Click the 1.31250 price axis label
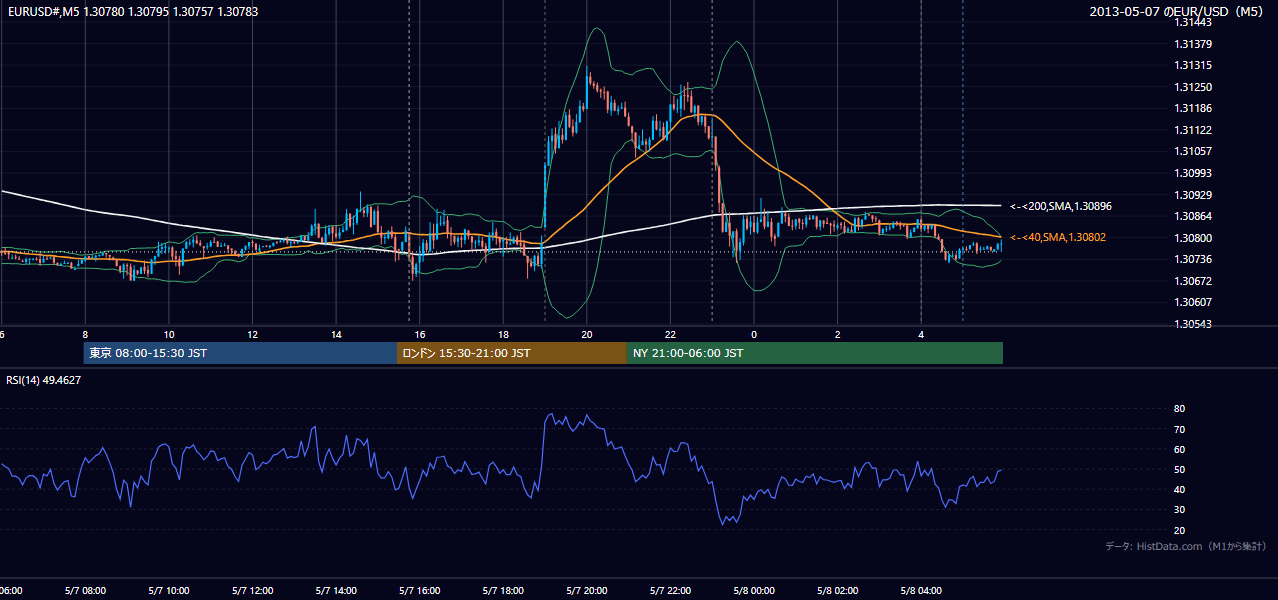Screen dimensions: 1278x600 (1193, 87)
